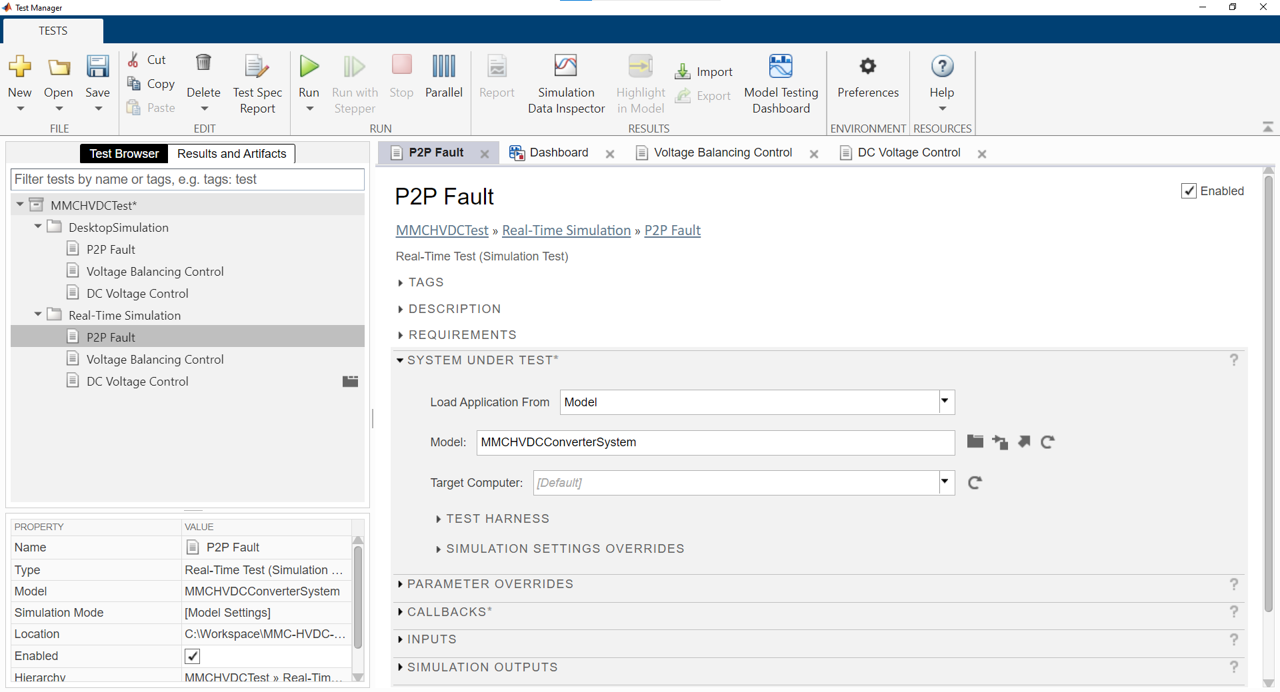The width and height of the screenshot is (1280, 692).
Task: Collapse the DesktopSimulation tree folder
Action: (x=38, y=227)
